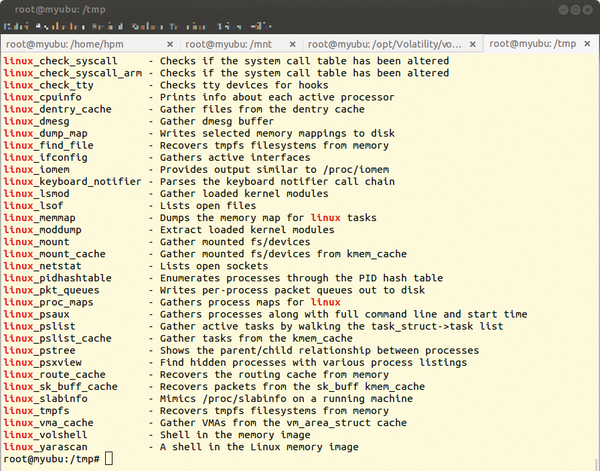600x471 pixels.
Task: Click the linux_volshell plugin name
Action: click(x=46, y=435)
